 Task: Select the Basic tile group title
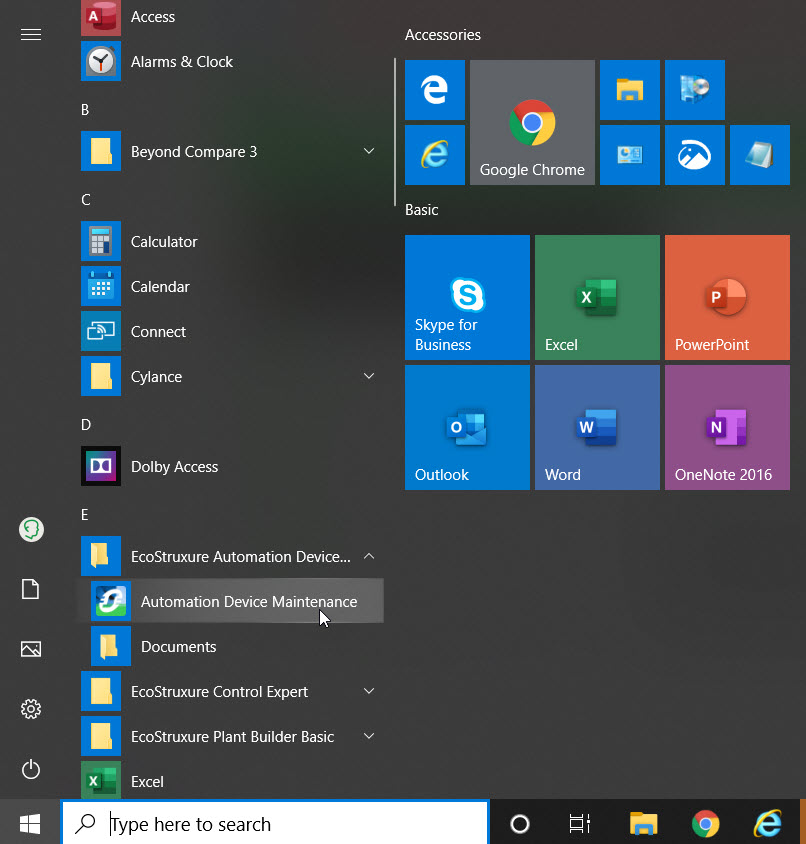[422, 210]
